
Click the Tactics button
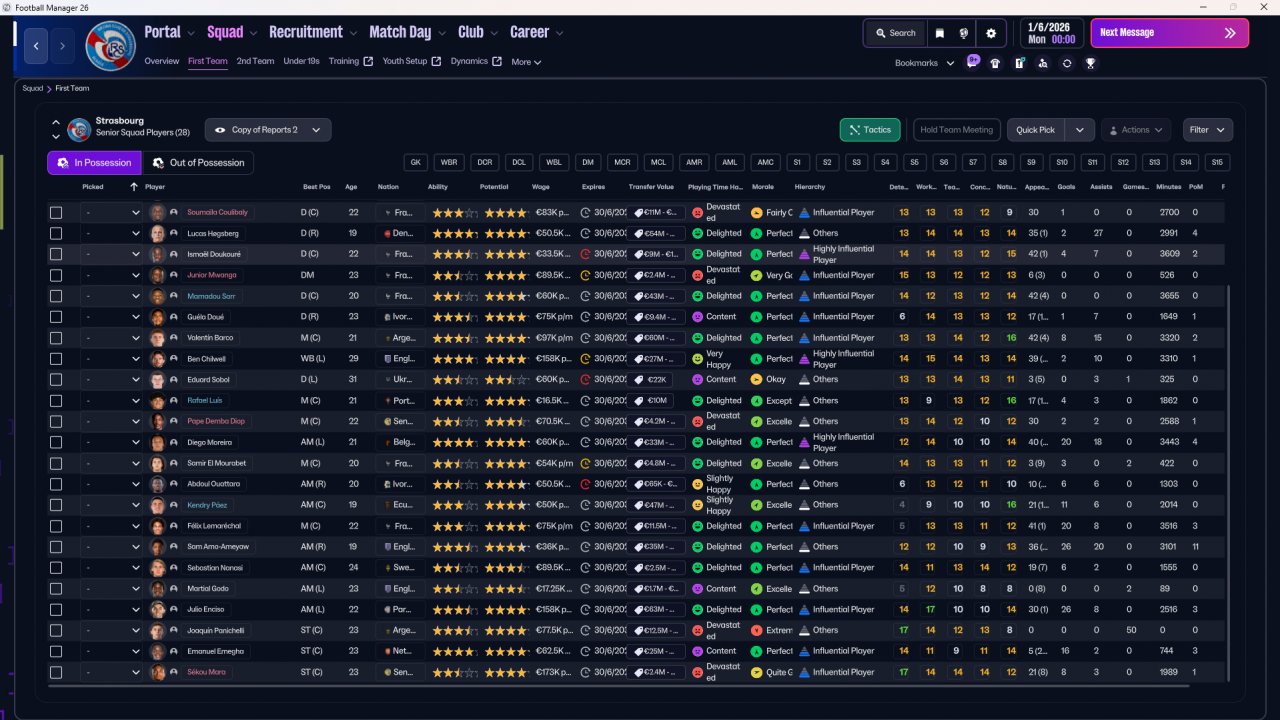[869, 130]
